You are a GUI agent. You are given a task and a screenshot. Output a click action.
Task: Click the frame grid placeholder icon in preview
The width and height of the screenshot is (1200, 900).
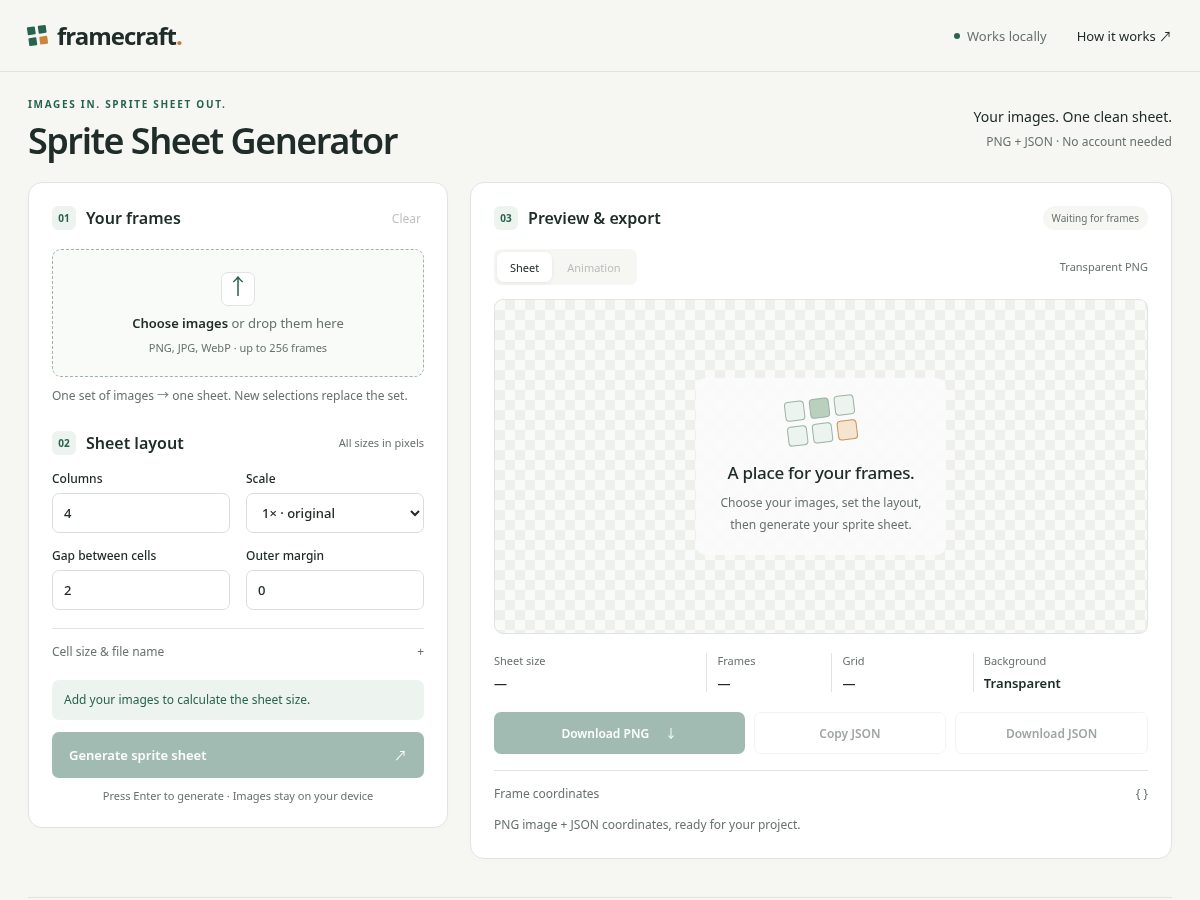click(x=821, y=420)
